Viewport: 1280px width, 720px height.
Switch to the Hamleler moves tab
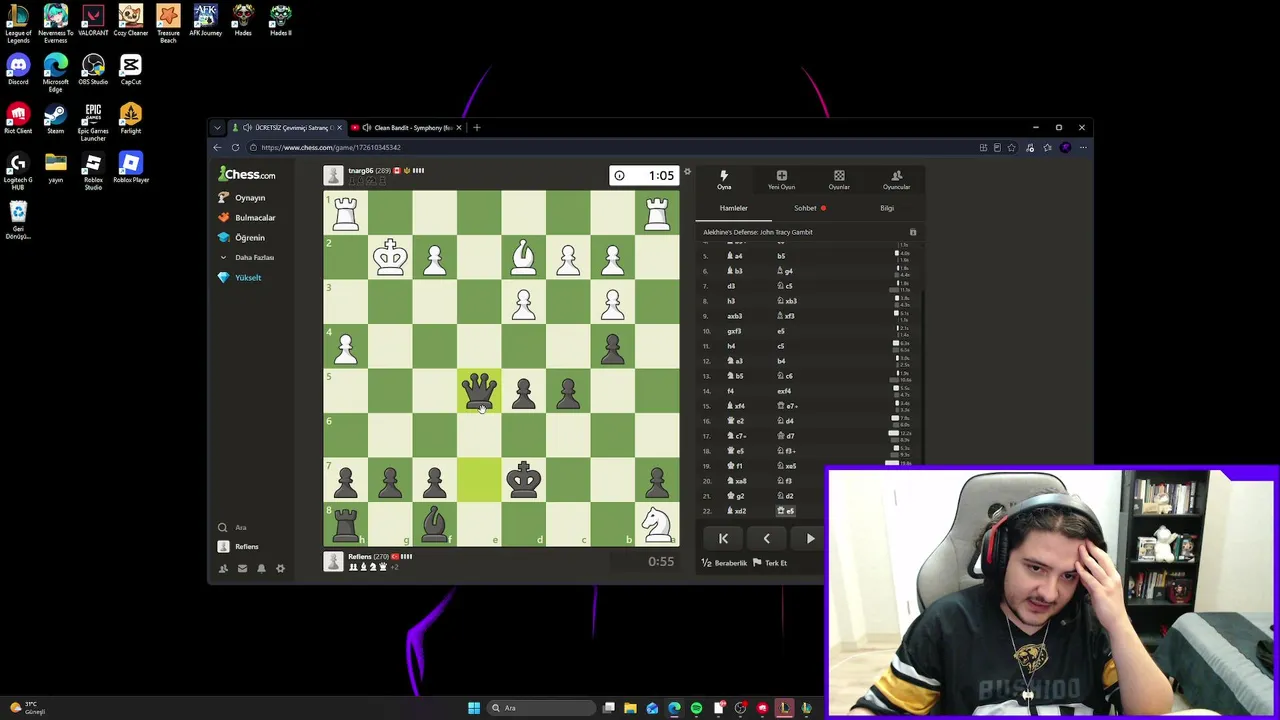click(733, 208)
